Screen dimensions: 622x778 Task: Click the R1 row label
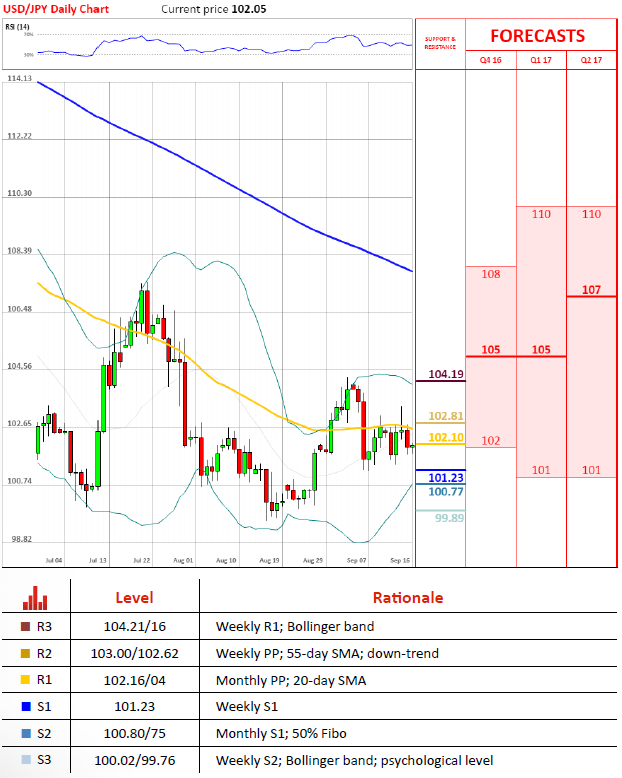coord(44,680)
